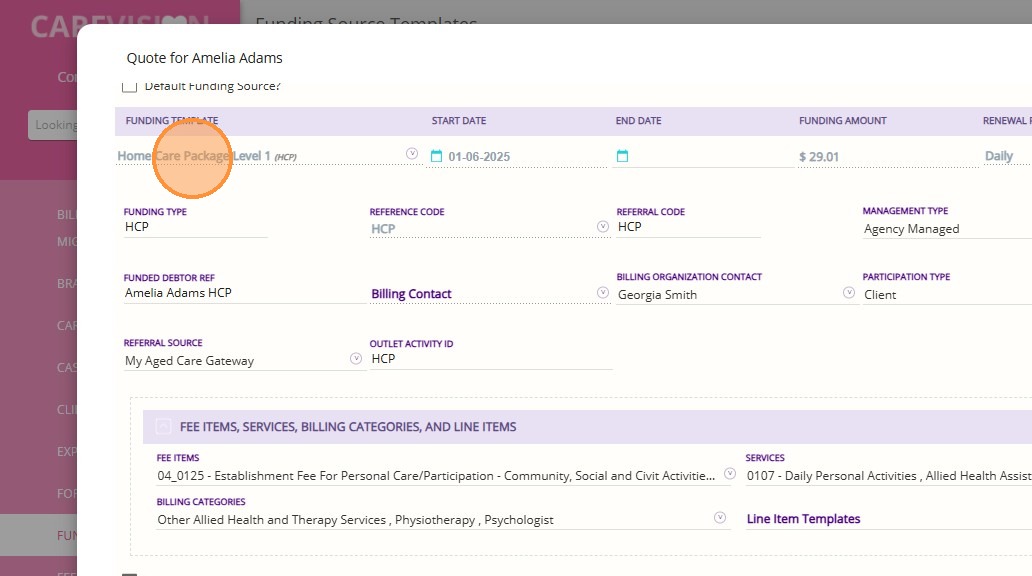The image size is (1032, 576).
Task: Click the Billing Contact link
Action: (x=411, y=294)
